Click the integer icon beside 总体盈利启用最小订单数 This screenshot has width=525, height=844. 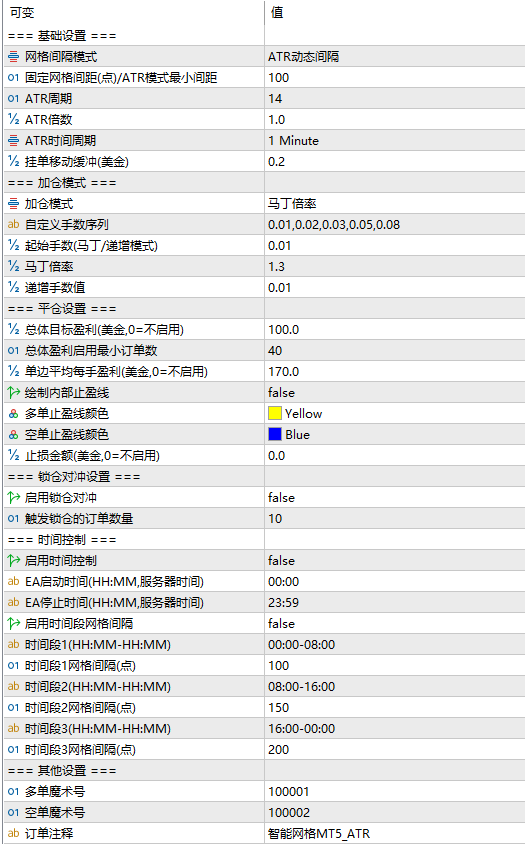tap(13, 350)
